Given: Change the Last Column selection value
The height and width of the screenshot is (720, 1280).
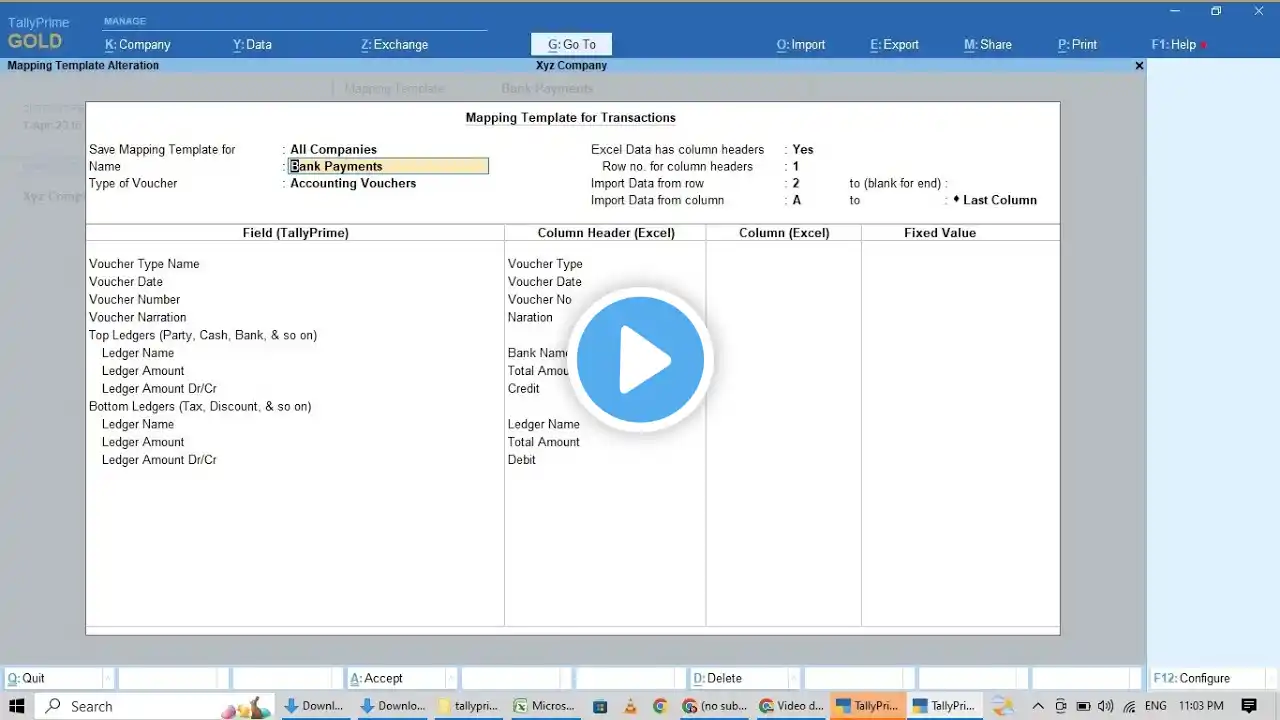Looking at the screenshot, I should [x=1000, y=200].
